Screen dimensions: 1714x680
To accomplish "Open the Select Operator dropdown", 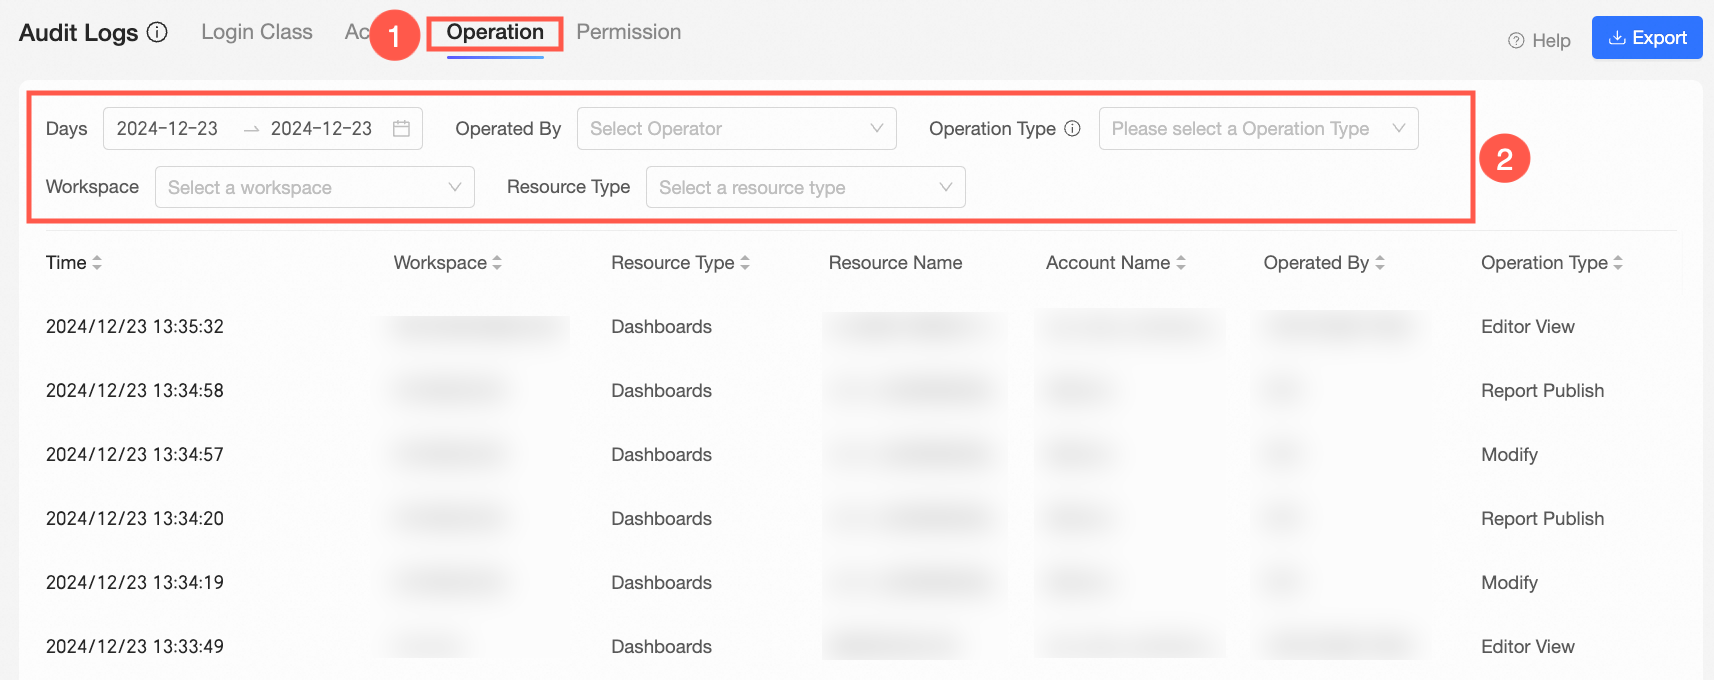I will click(x=737, y=129).
